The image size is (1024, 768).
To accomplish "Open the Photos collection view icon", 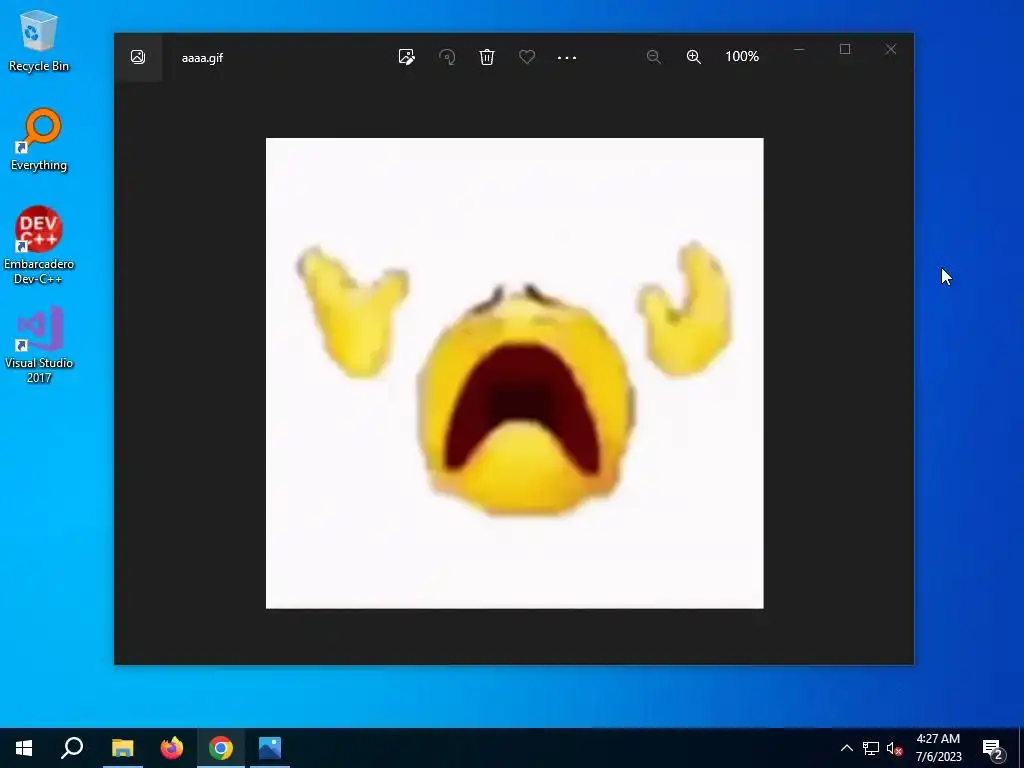I will pyautogui.click(x=138, y=57).
